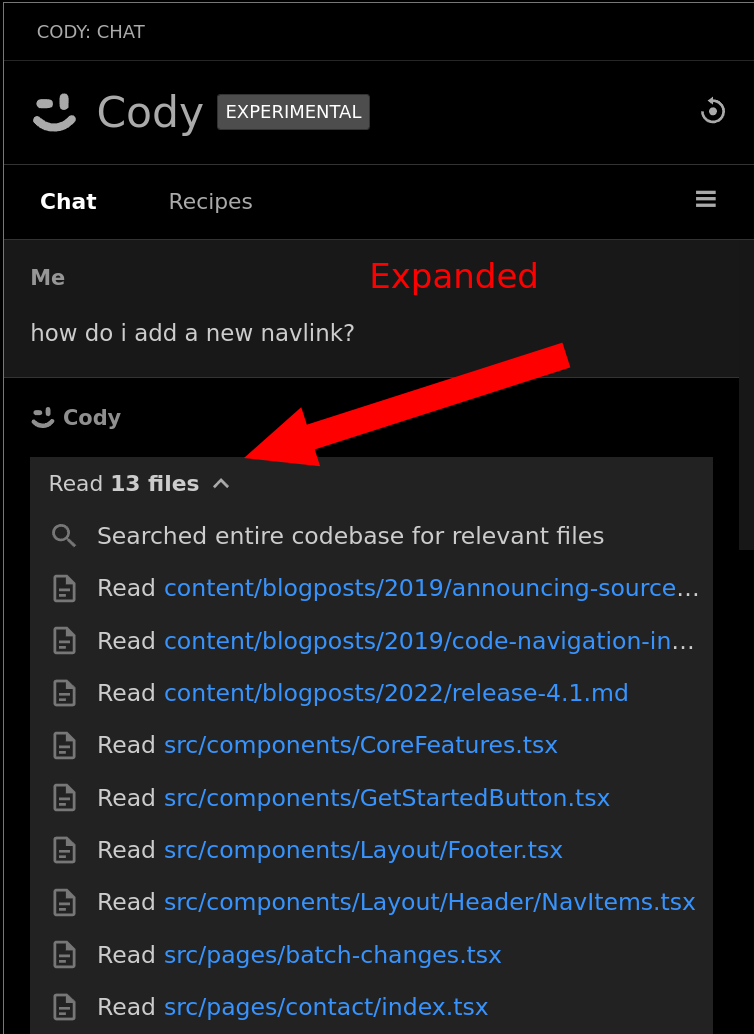Click the 'how do i add a new navlink?' message
Screen dimensions: 754x1034
[193, 333]
